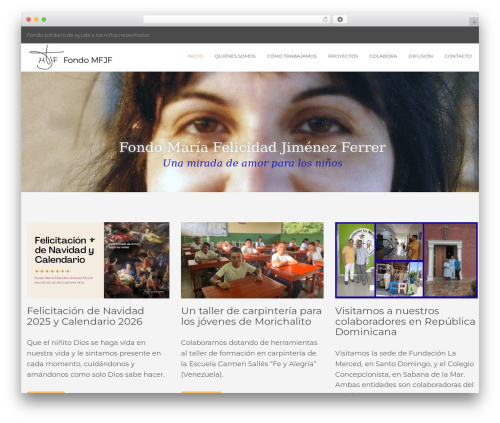Open the Felicitación de Navidad thumbnail image
500x423 pixels.
98,260
